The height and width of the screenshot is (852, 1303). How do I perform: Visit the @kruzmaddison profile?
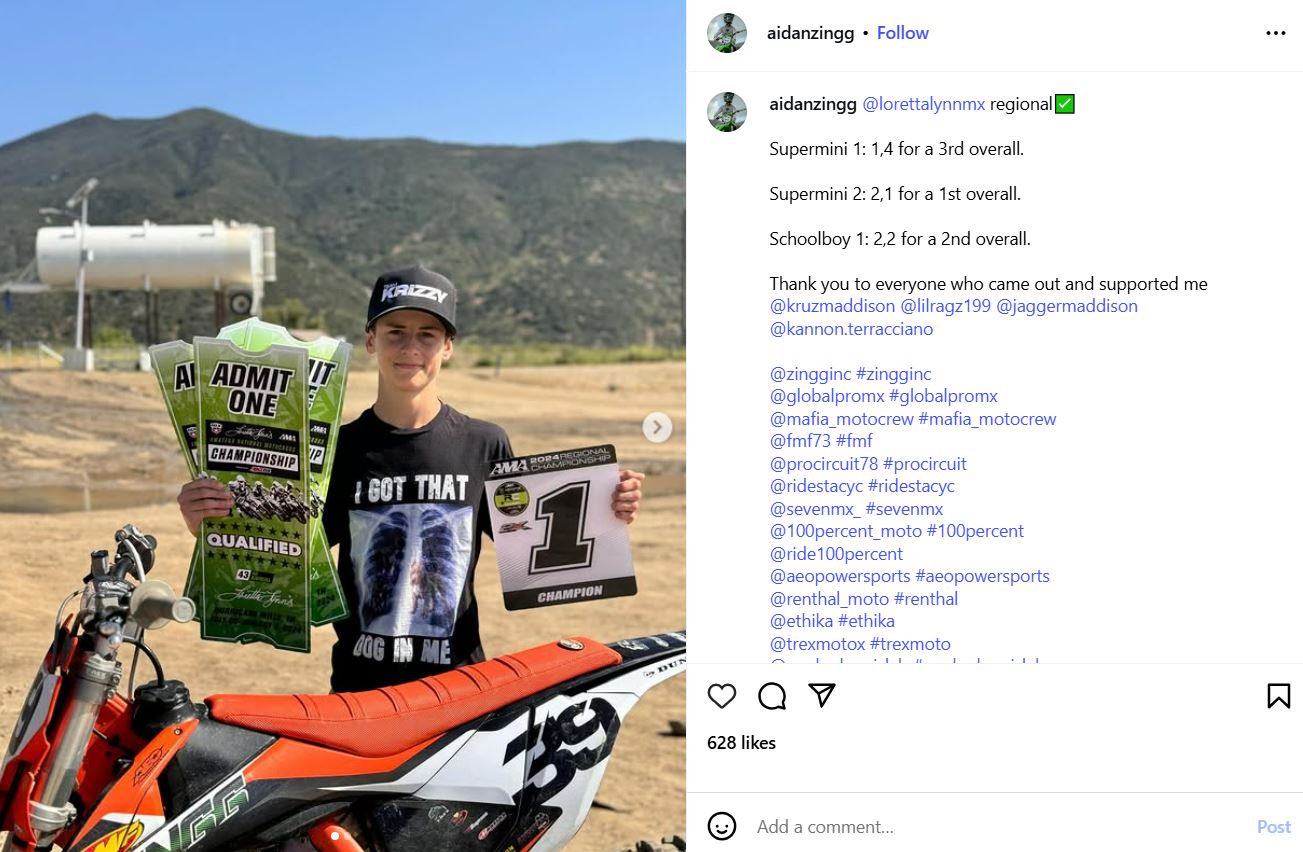click(833, 306)
